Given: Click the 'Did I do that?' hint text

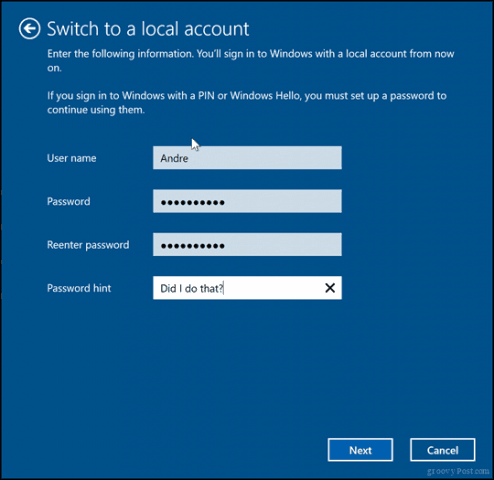Looking at the screenshot, I should [192, 288].
